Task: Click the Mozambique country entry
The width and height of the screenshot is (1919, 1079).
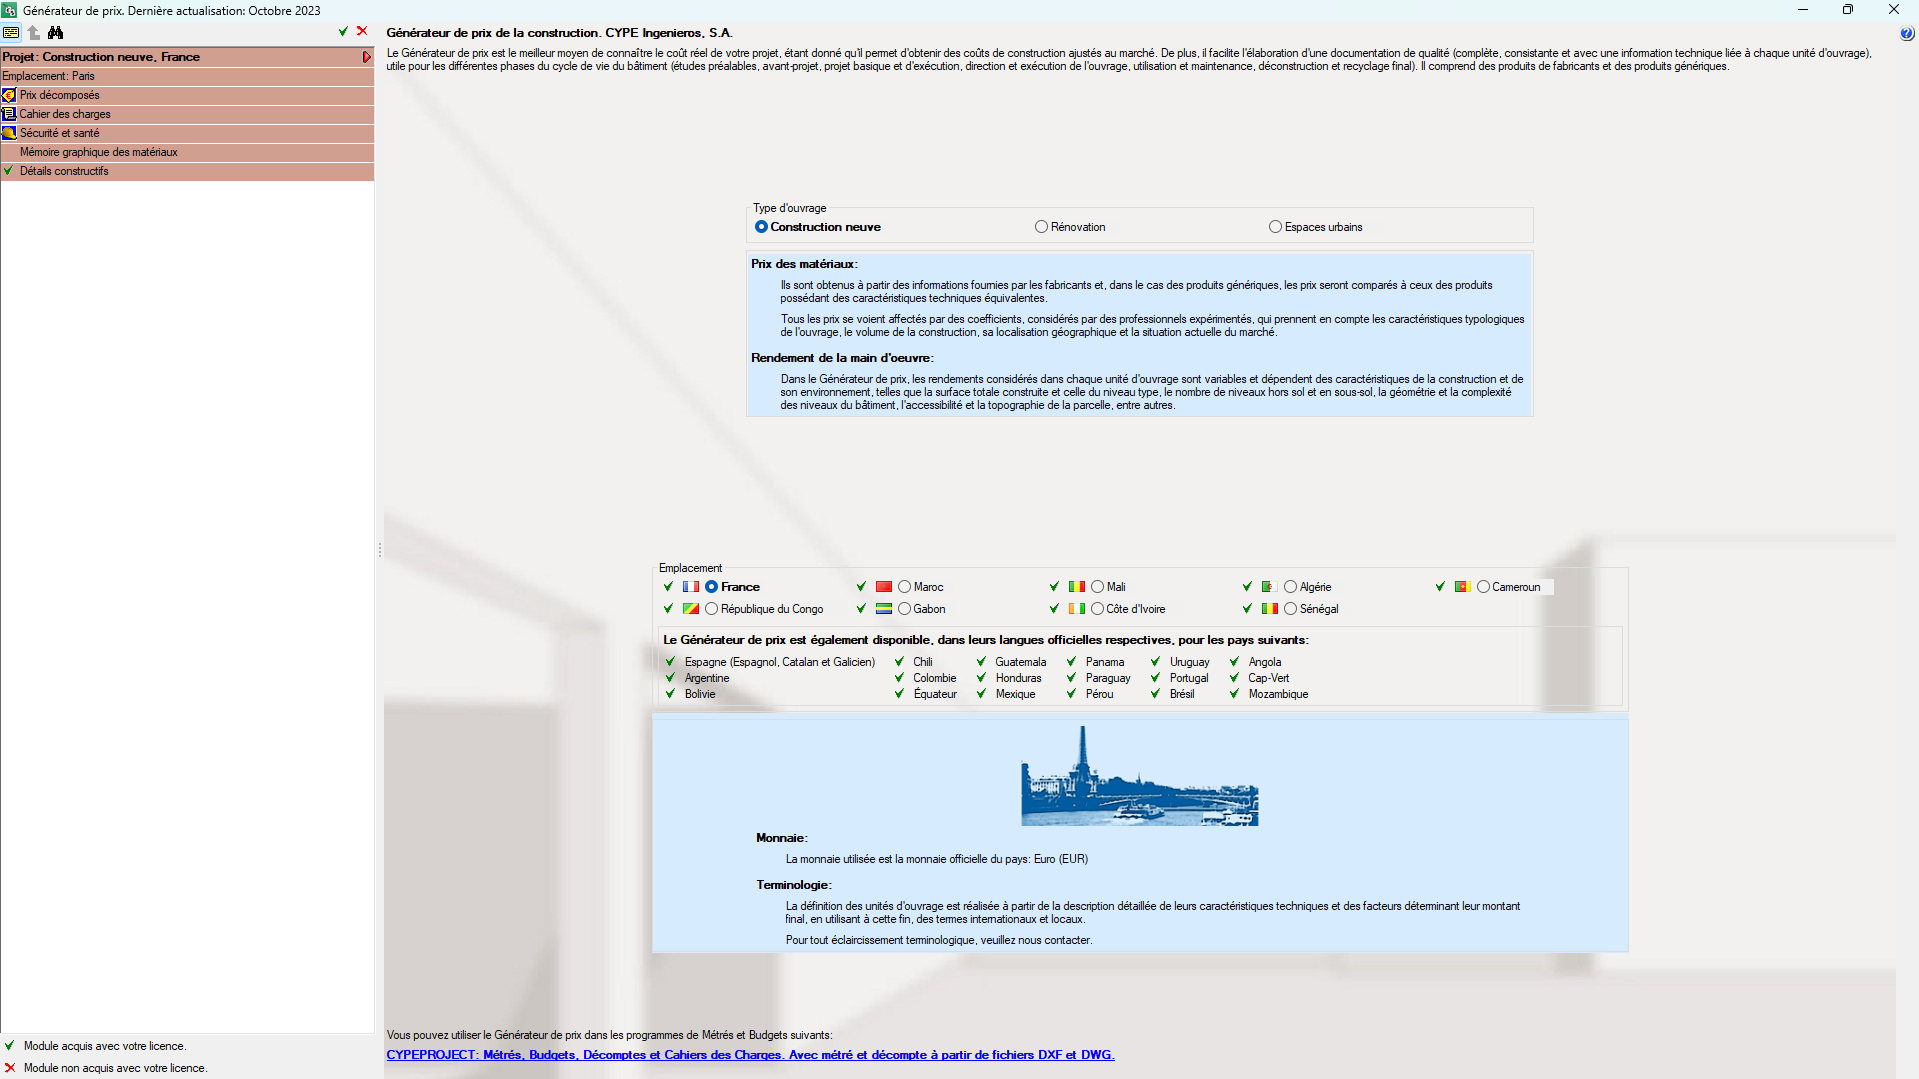Action: tap(1278, 694)
